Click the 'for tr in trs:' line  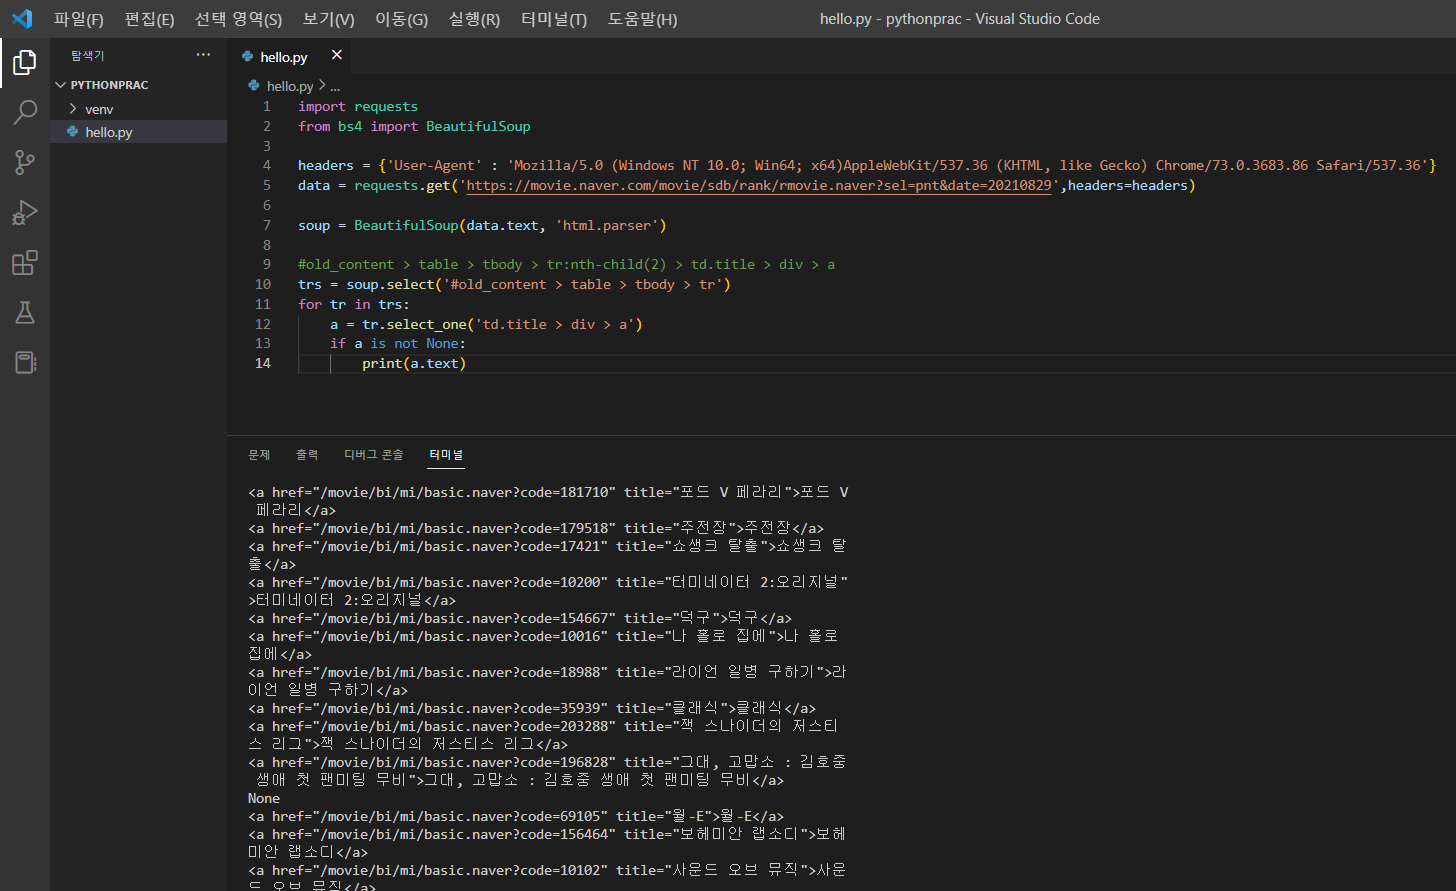coord(354,305)
